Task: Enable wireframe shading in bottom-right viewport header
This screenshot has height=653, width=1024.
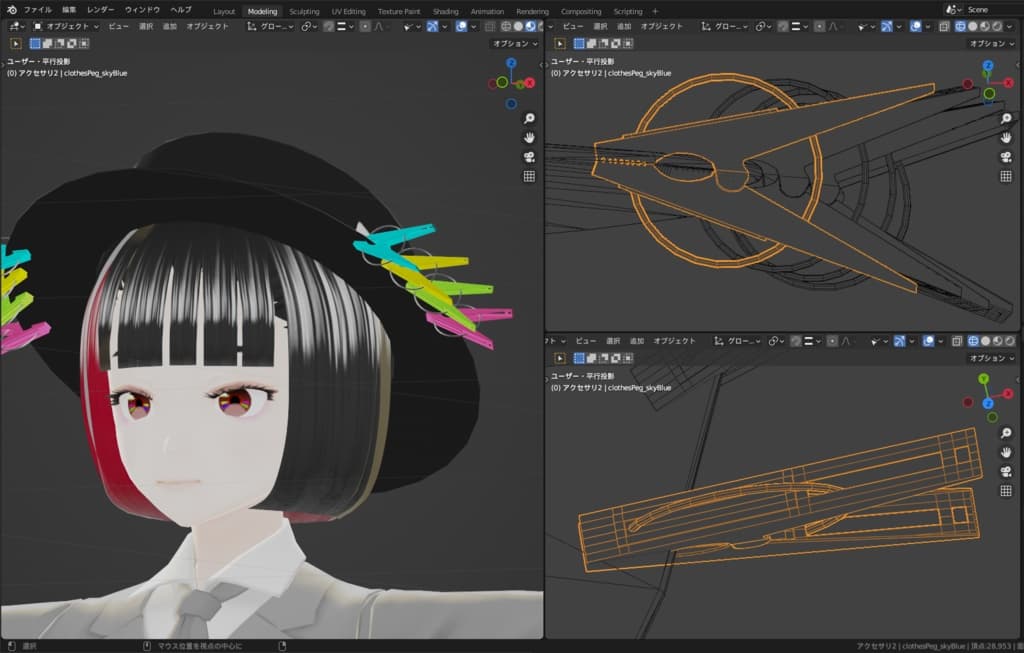Action: coord(973,341)
